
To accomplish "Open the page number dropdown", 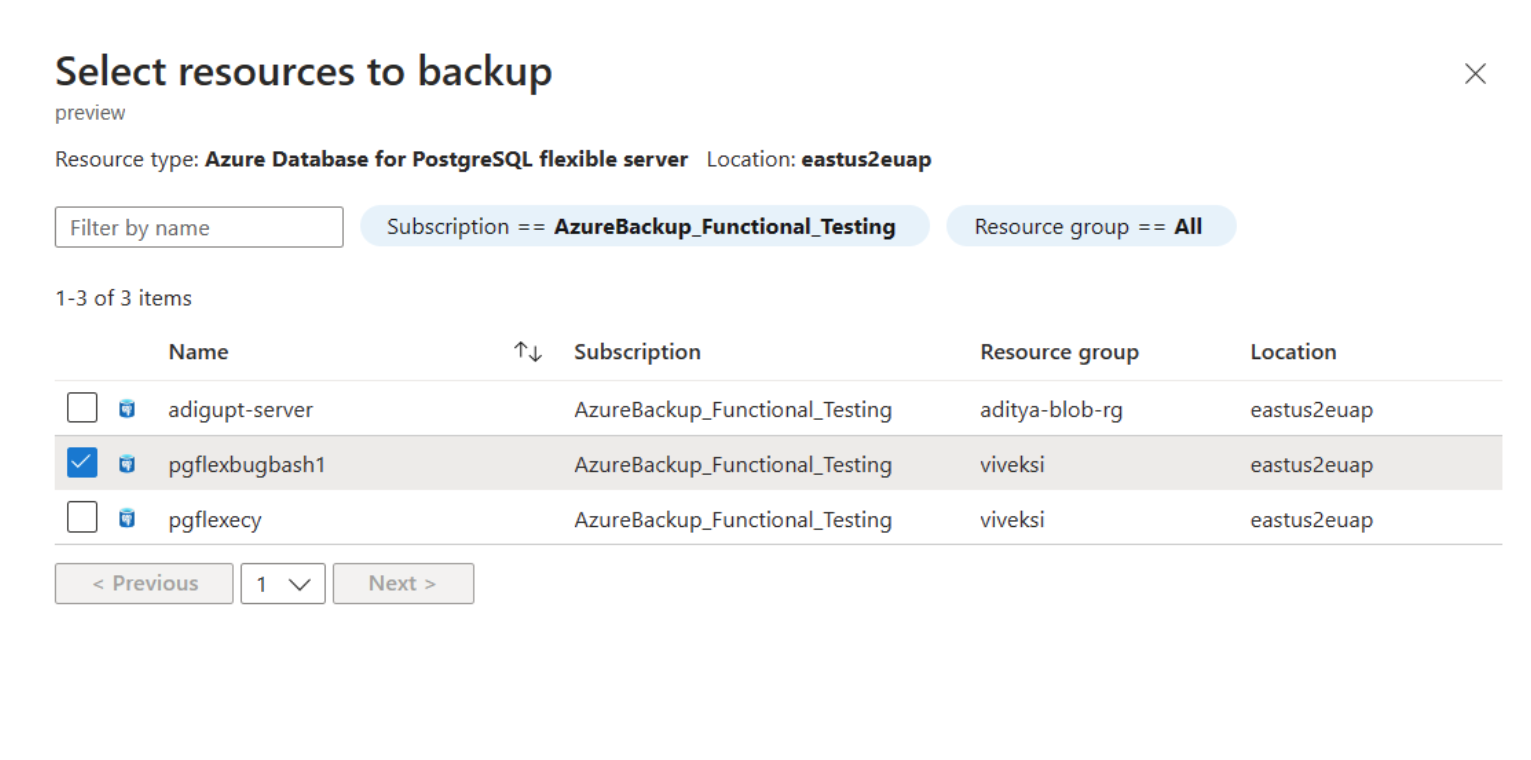I will (283, 584).
